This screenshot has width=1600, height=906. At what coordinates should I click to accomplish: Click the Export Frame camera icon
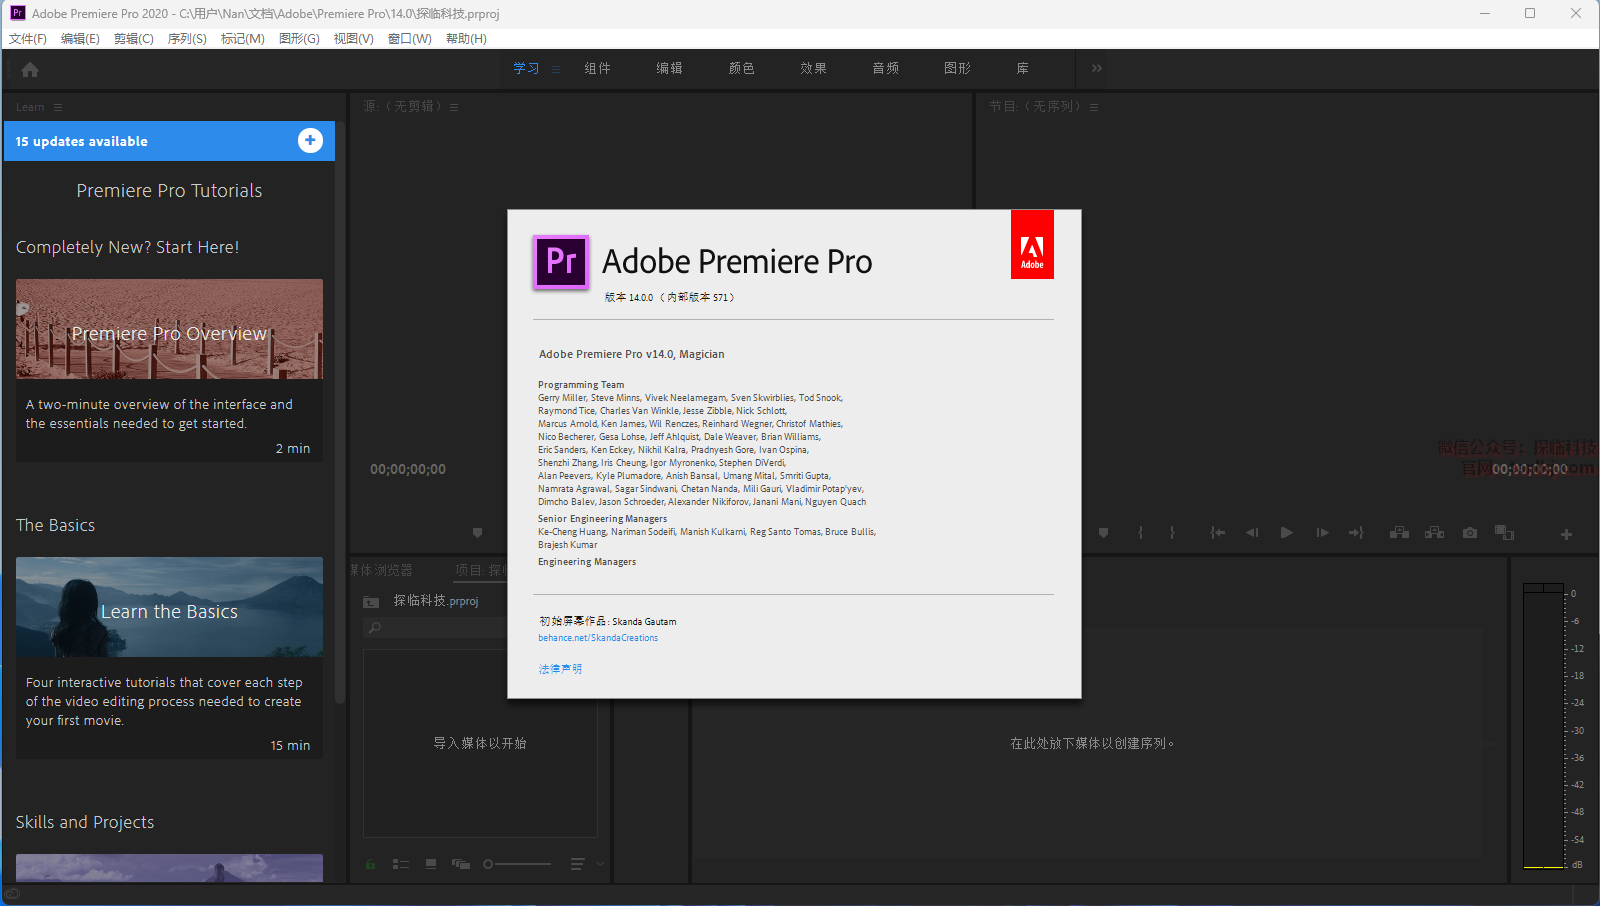(1469, 533)
